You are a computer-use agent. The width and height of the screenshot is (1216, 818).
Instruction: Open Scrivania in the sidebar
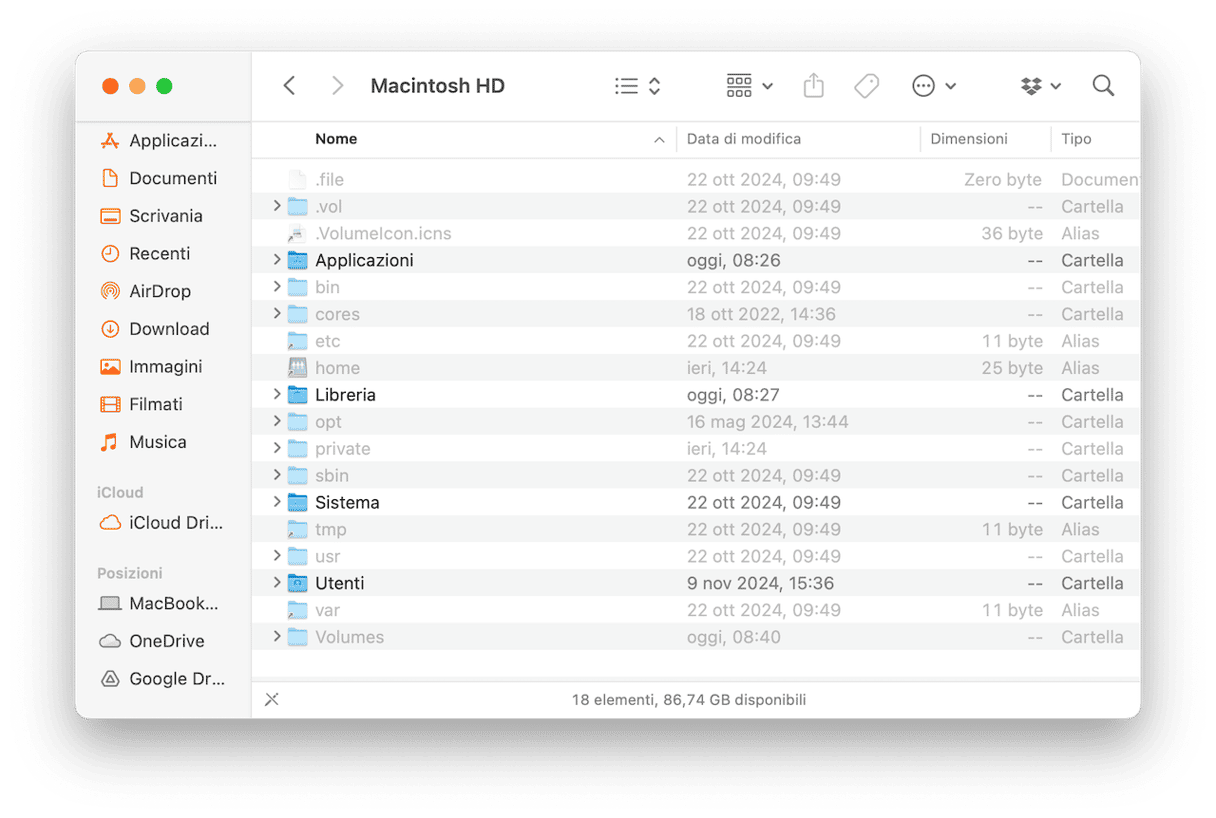tap(153, 216)
